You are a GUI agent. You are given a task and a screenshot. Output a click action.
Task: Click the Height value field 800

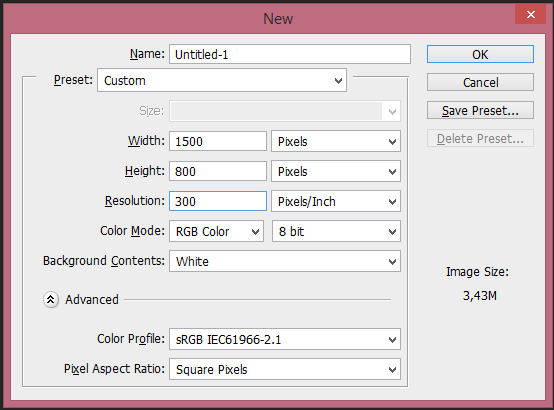(x=218, y=171)
